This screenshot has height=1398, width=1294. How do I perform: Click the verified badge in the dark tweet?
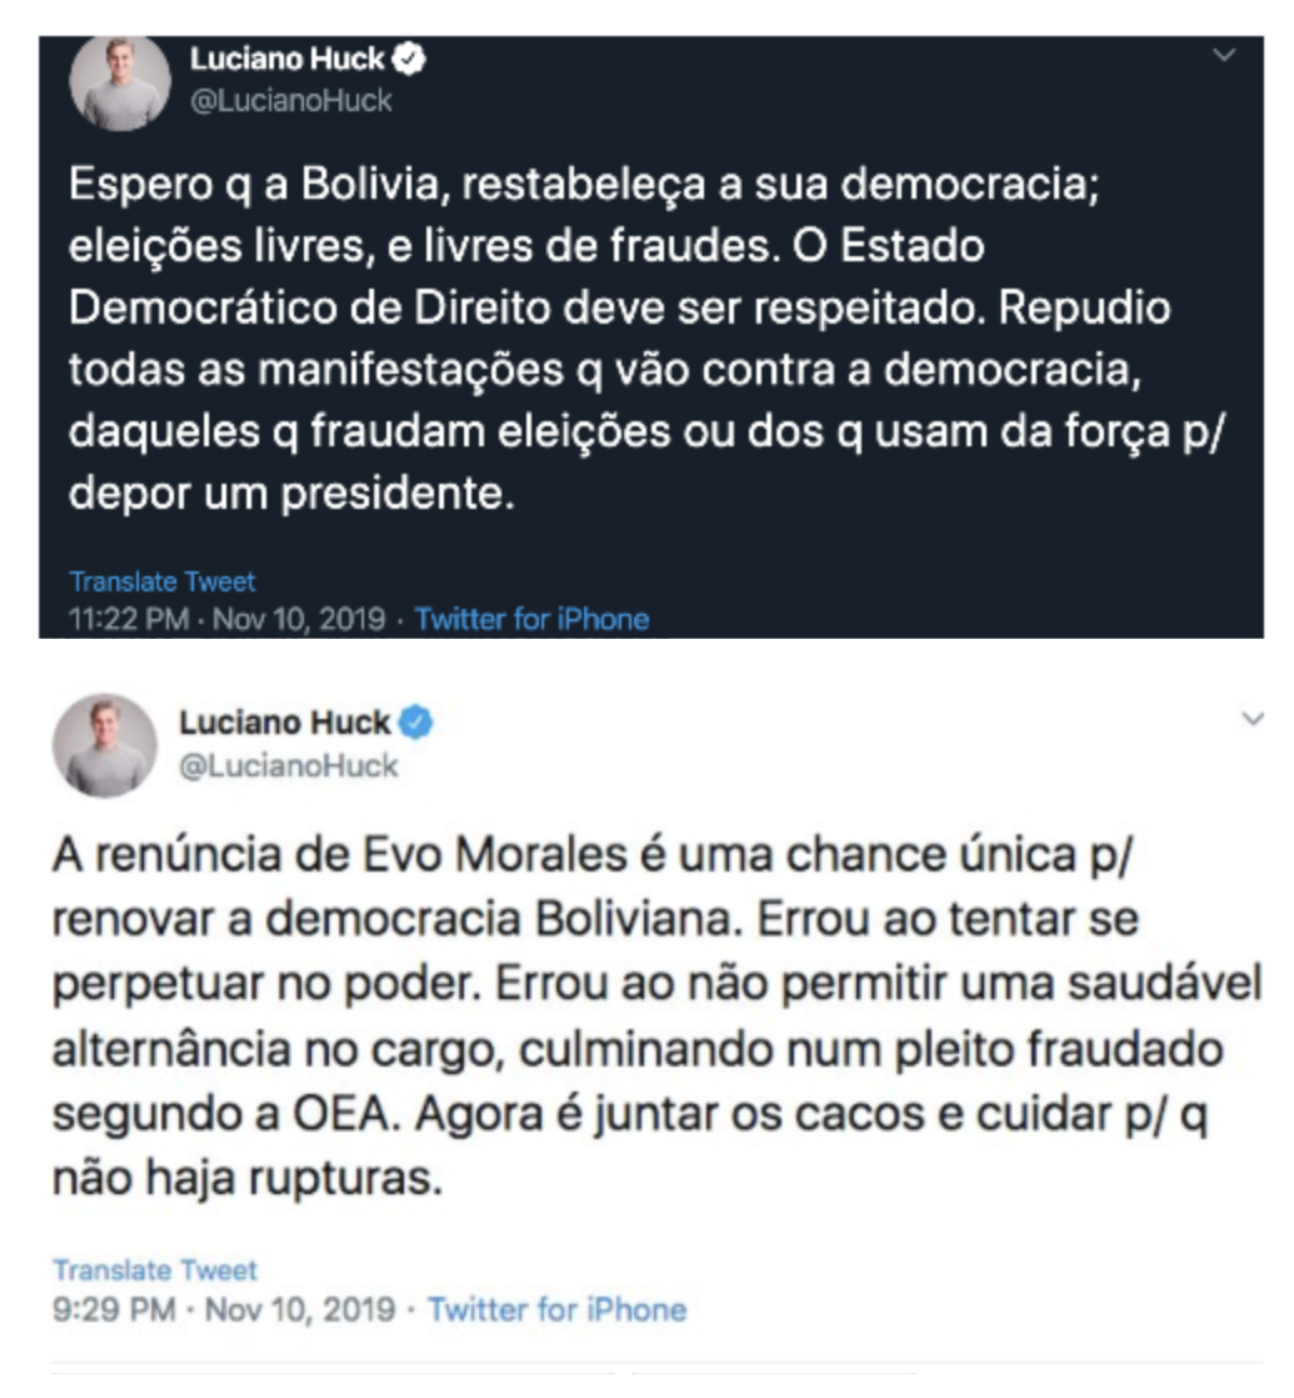coord(408,59)
